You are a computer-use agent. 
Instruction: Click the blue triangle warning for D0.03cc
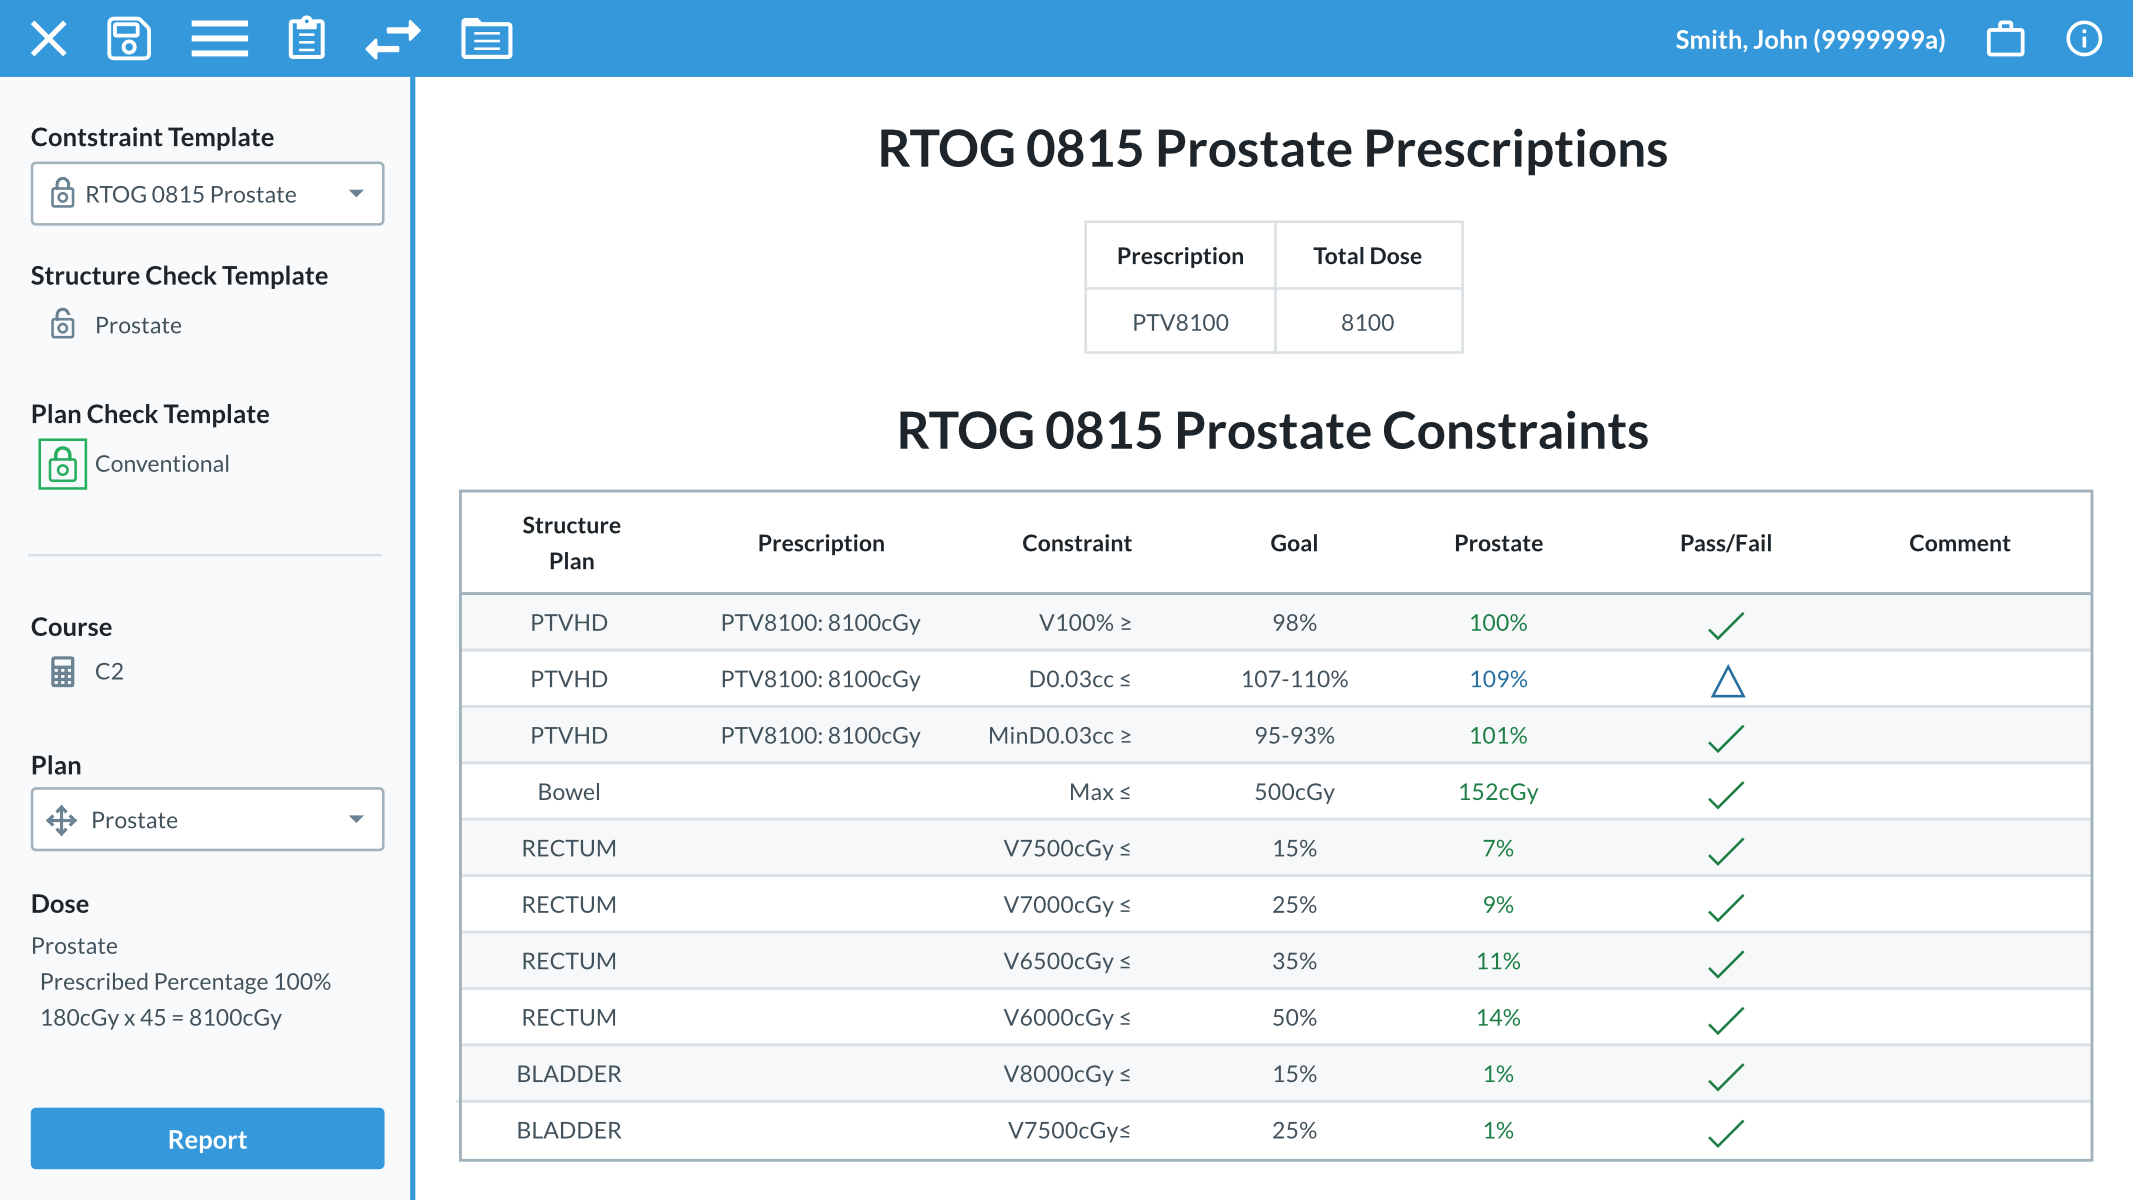(x=1727, y=681)
